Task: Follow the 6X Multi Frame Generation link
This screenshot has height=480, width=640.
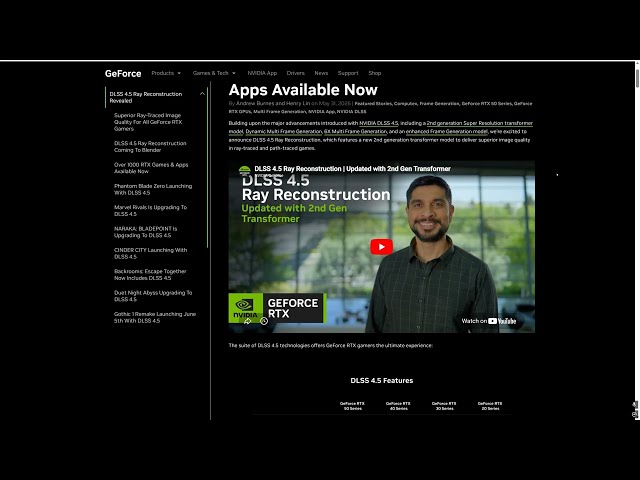Action: (x=355, y=131)
